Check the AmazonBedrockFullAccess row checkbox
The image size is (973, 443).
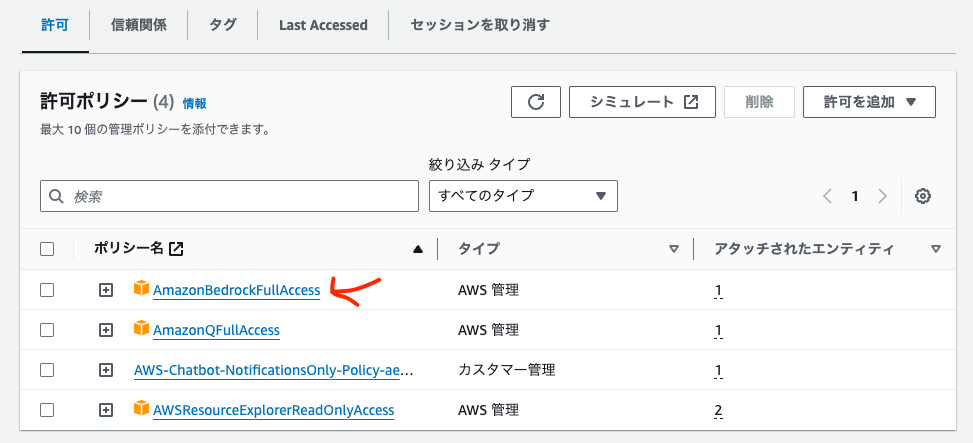click(x=46, y=290)
